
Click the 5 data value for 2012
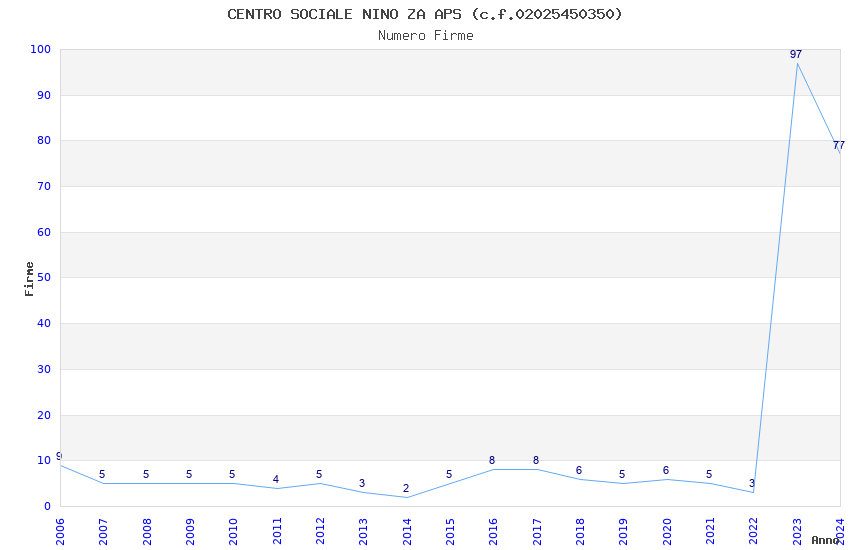(319, 475)
